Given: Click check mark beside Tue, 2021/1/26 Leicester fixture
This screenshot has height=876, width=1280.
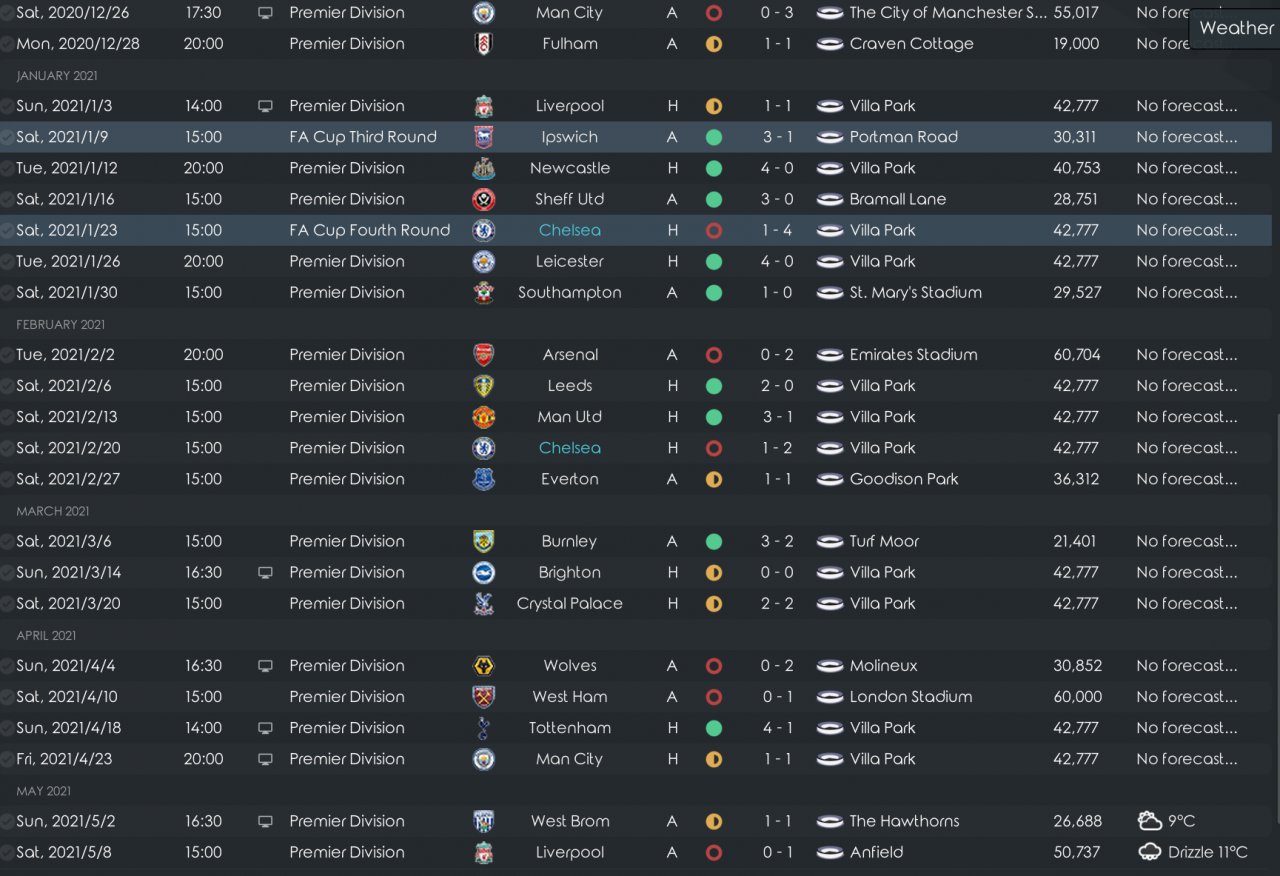Looking at the screenshot, I should (x=8, y=262).
